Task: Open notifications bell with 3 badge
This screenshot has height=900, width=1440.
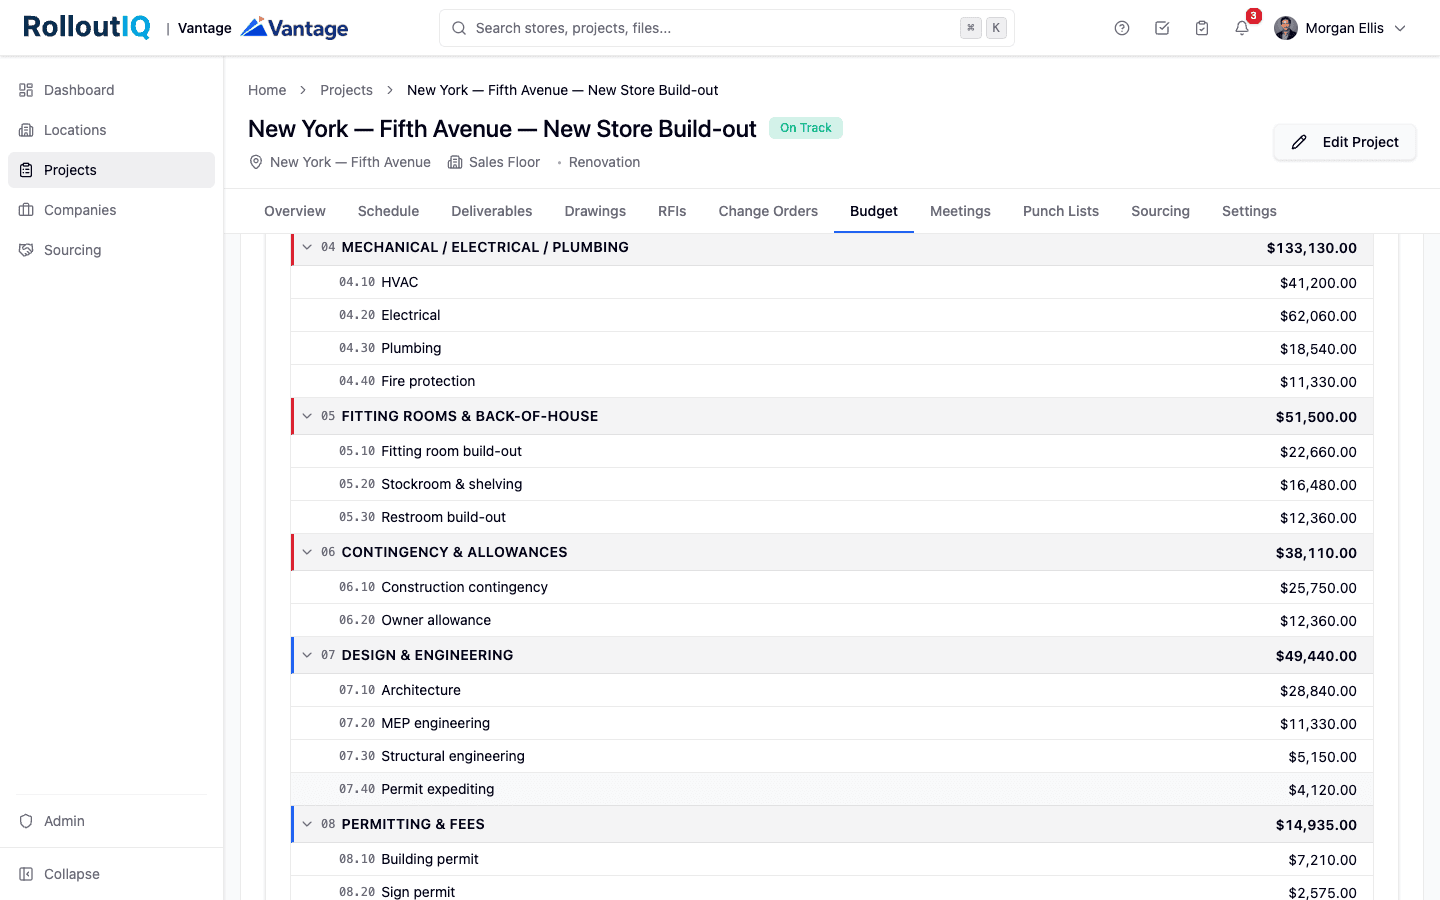Action: pyautogui.click(x=1242, y=28)
